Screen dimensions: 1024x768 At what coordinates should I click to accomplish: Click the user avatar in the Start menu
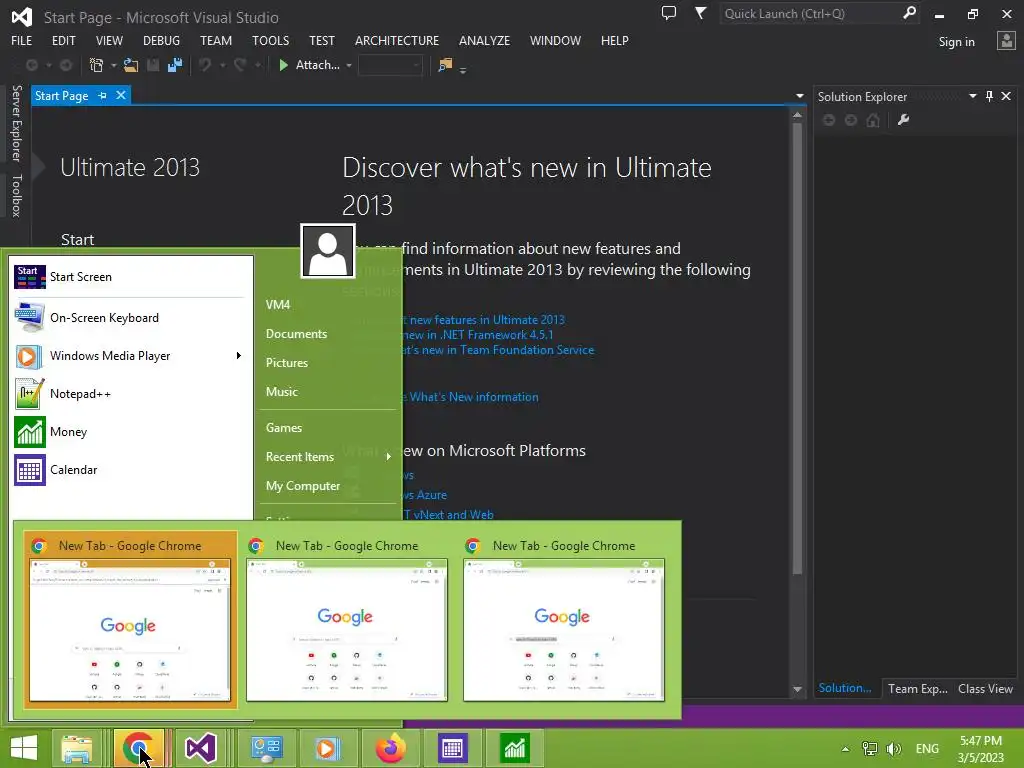point(328,251)
